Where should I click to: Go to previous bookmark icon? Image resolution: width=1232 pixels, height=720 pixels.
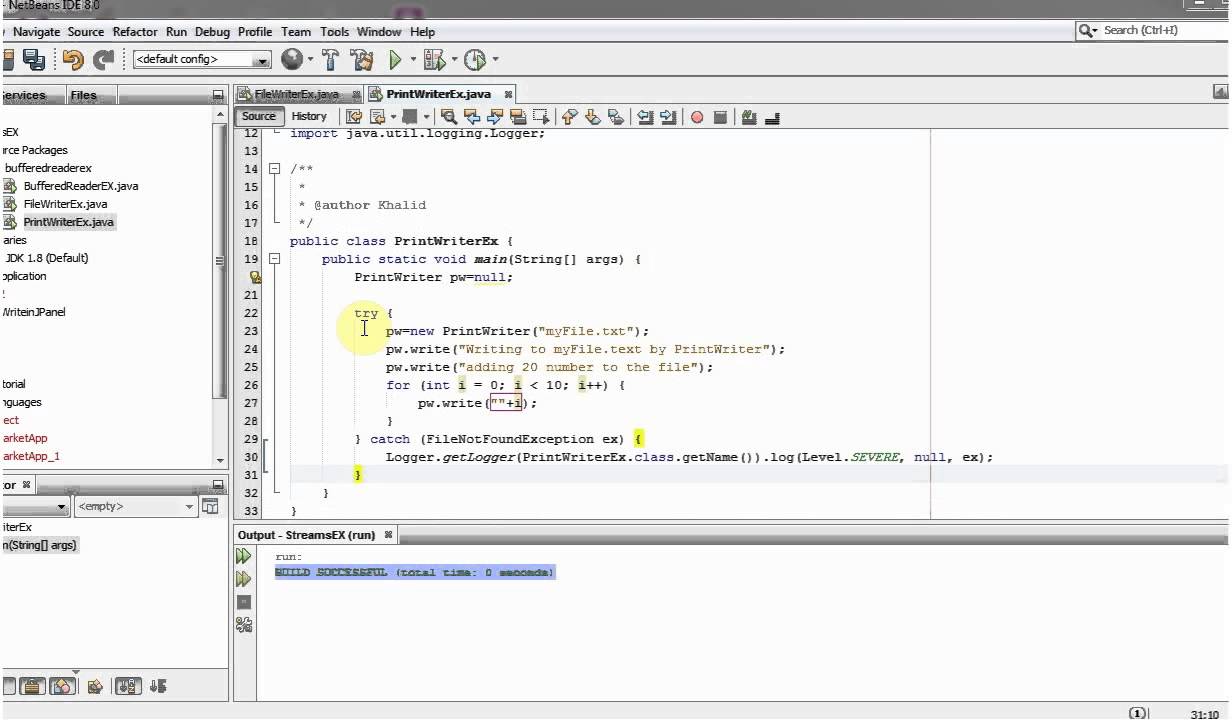pos(568,117)
